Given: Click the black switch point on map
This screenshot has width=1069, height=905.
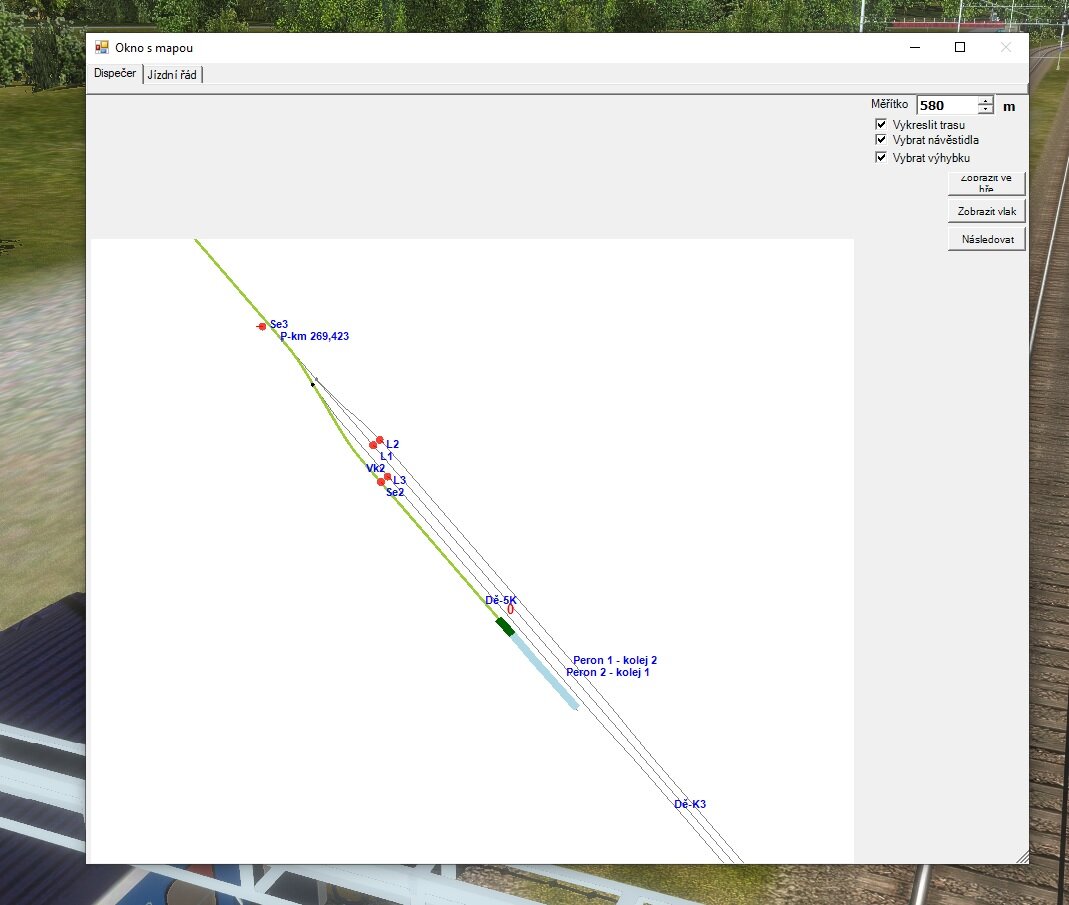Looking at the screenshot, I should 313,385.
